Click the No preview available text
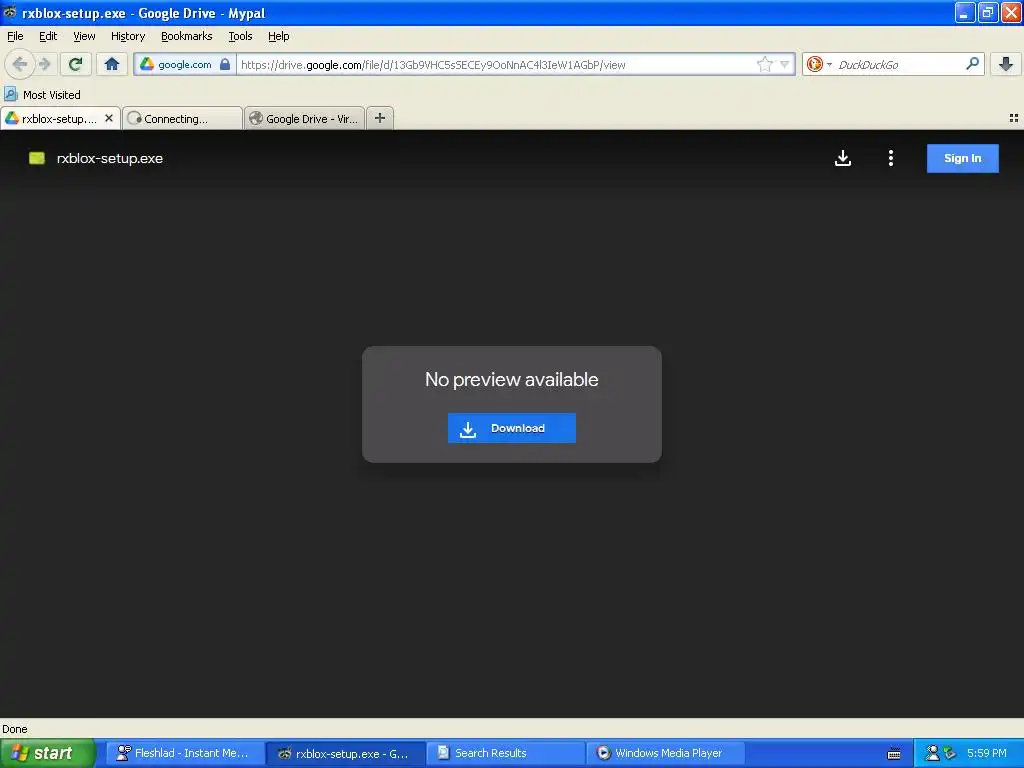 coord(511,379)
